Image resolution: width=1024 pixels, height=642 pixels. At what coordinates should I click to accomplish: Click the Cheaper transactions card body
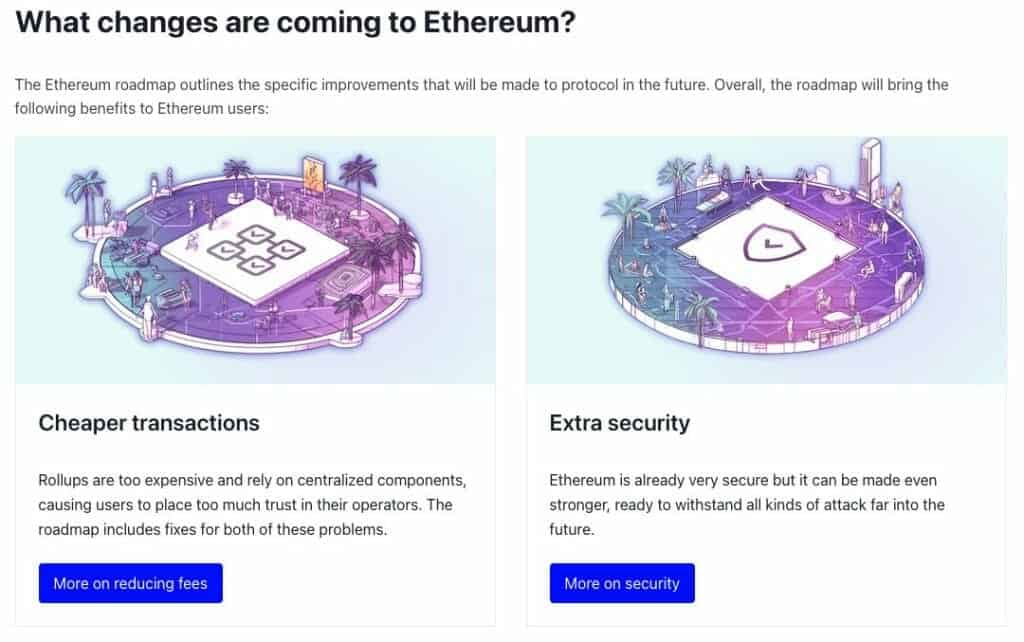coord(255,505)
